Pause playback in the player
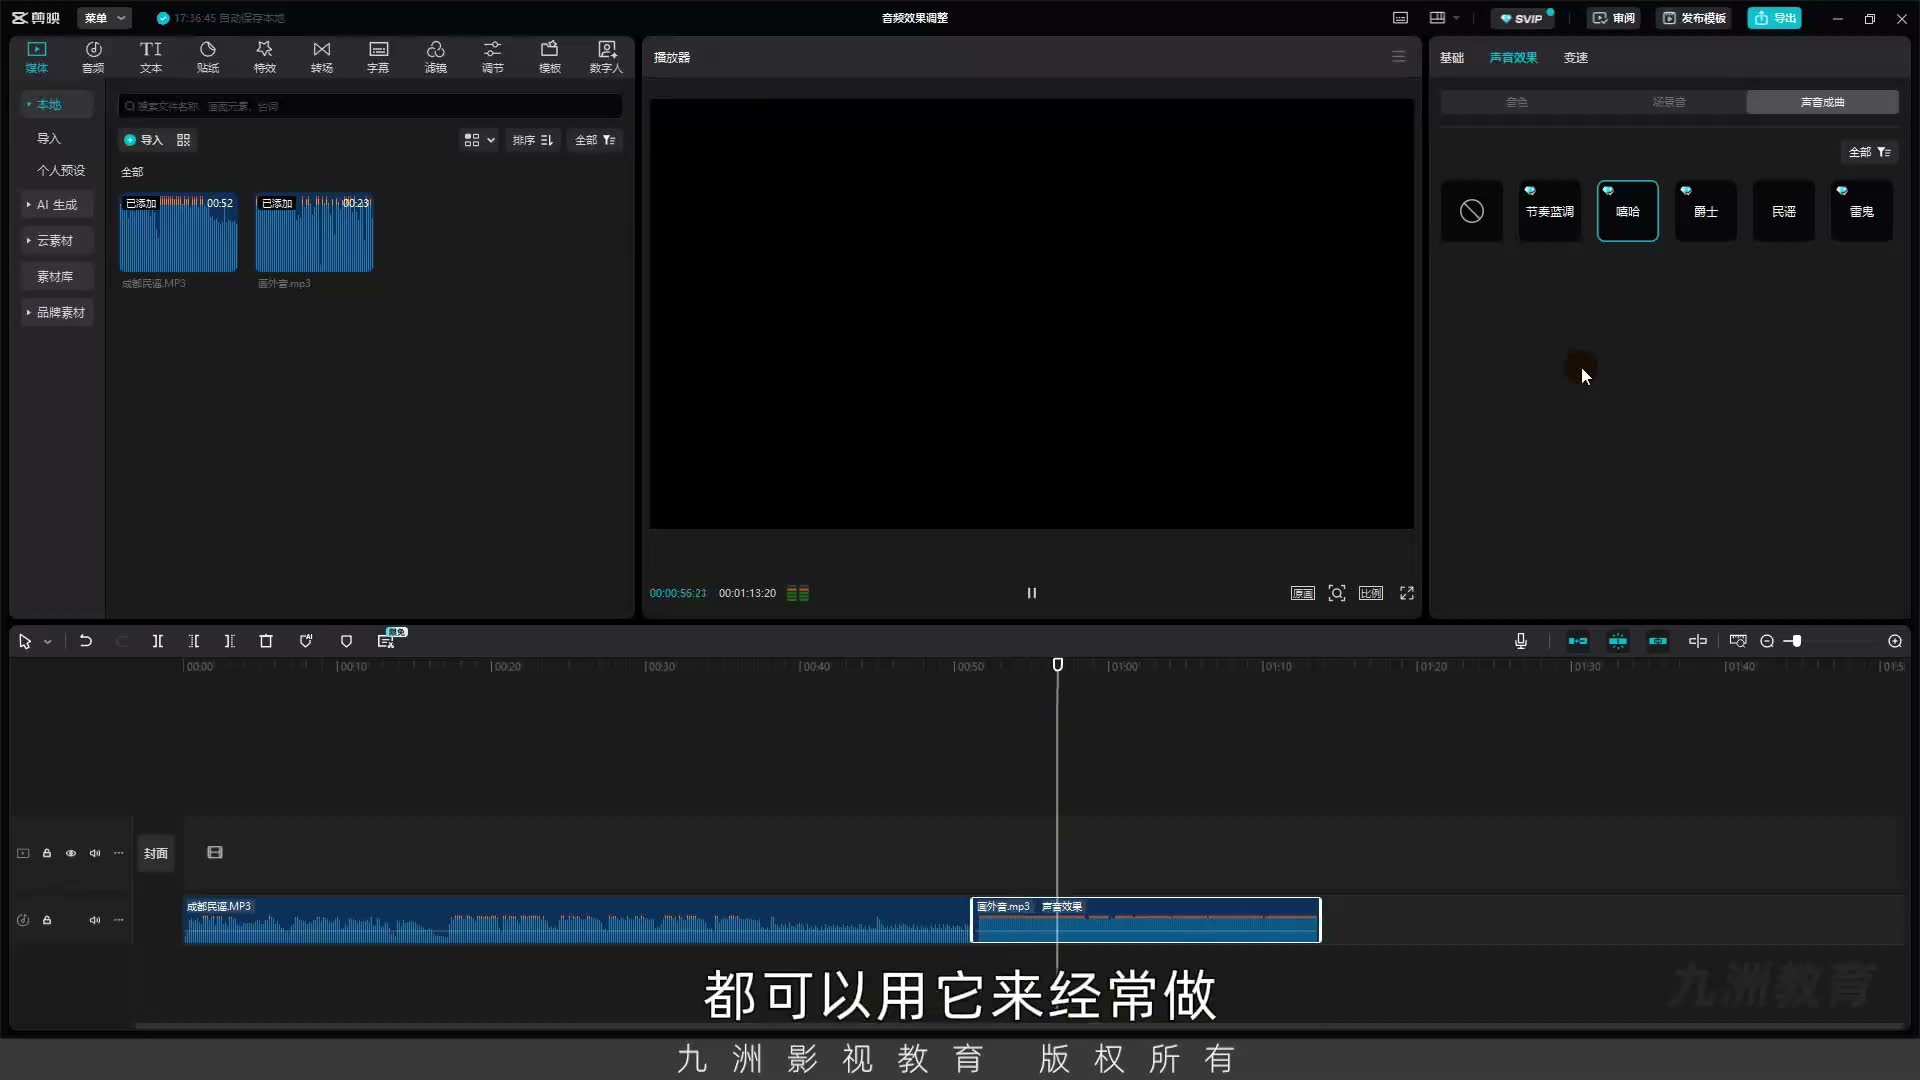 pyautogui.click(x=1031, y=593)
